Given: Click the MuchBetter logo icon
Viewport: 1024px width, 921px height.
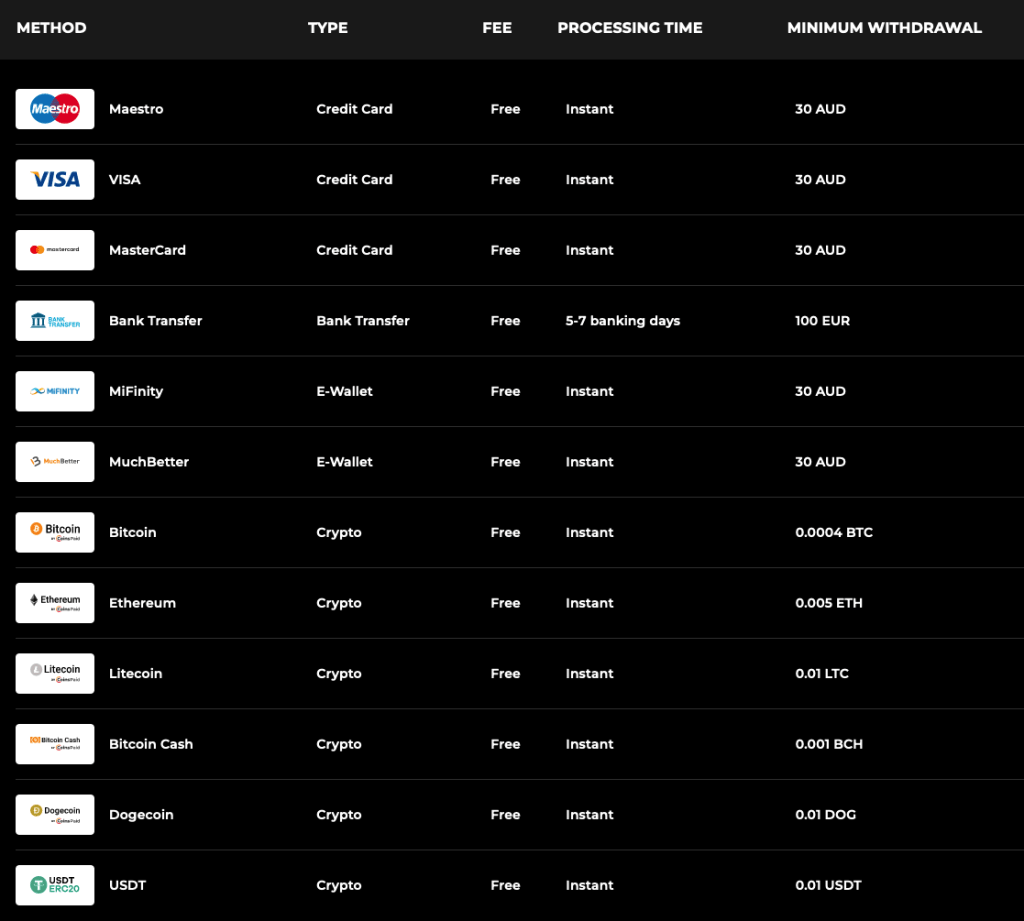Looking at the screenshot, I should [x=55, y=462].
